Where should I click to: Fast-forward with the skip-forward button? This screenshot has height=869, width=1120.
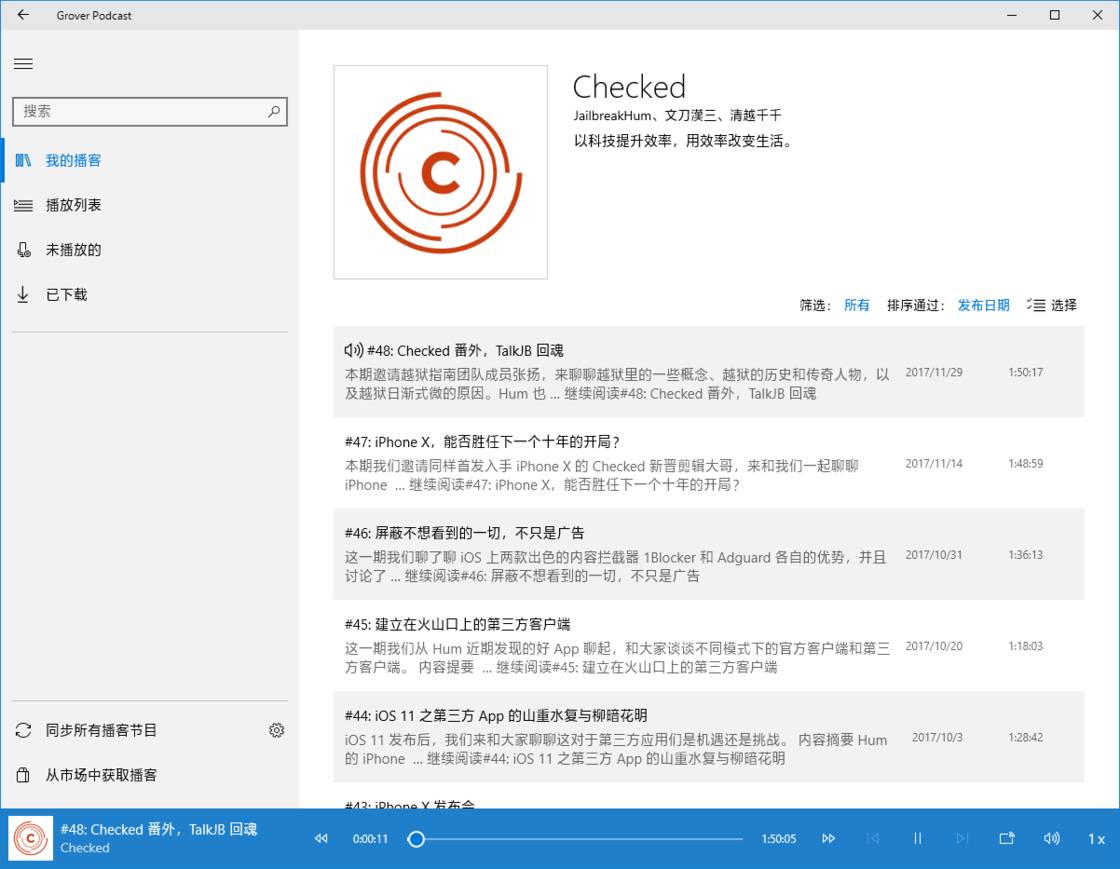(829, 838)
